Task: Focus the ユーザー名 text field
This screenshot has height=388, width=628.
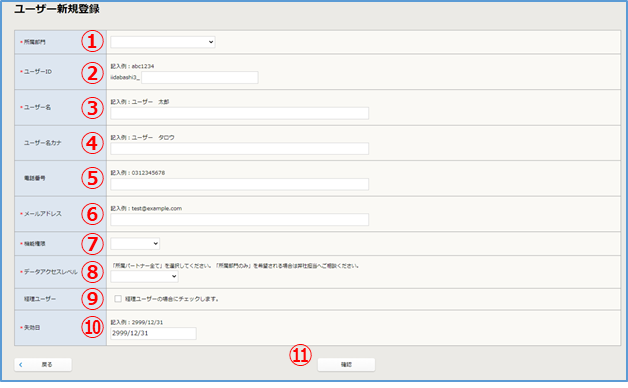Action: [240, 113]
